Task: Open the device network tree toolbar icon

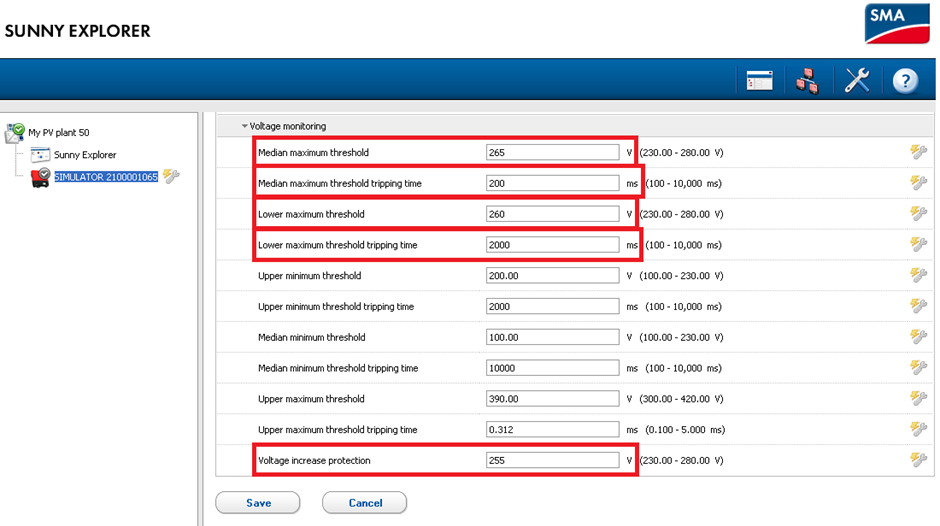Action: point(808,81)
